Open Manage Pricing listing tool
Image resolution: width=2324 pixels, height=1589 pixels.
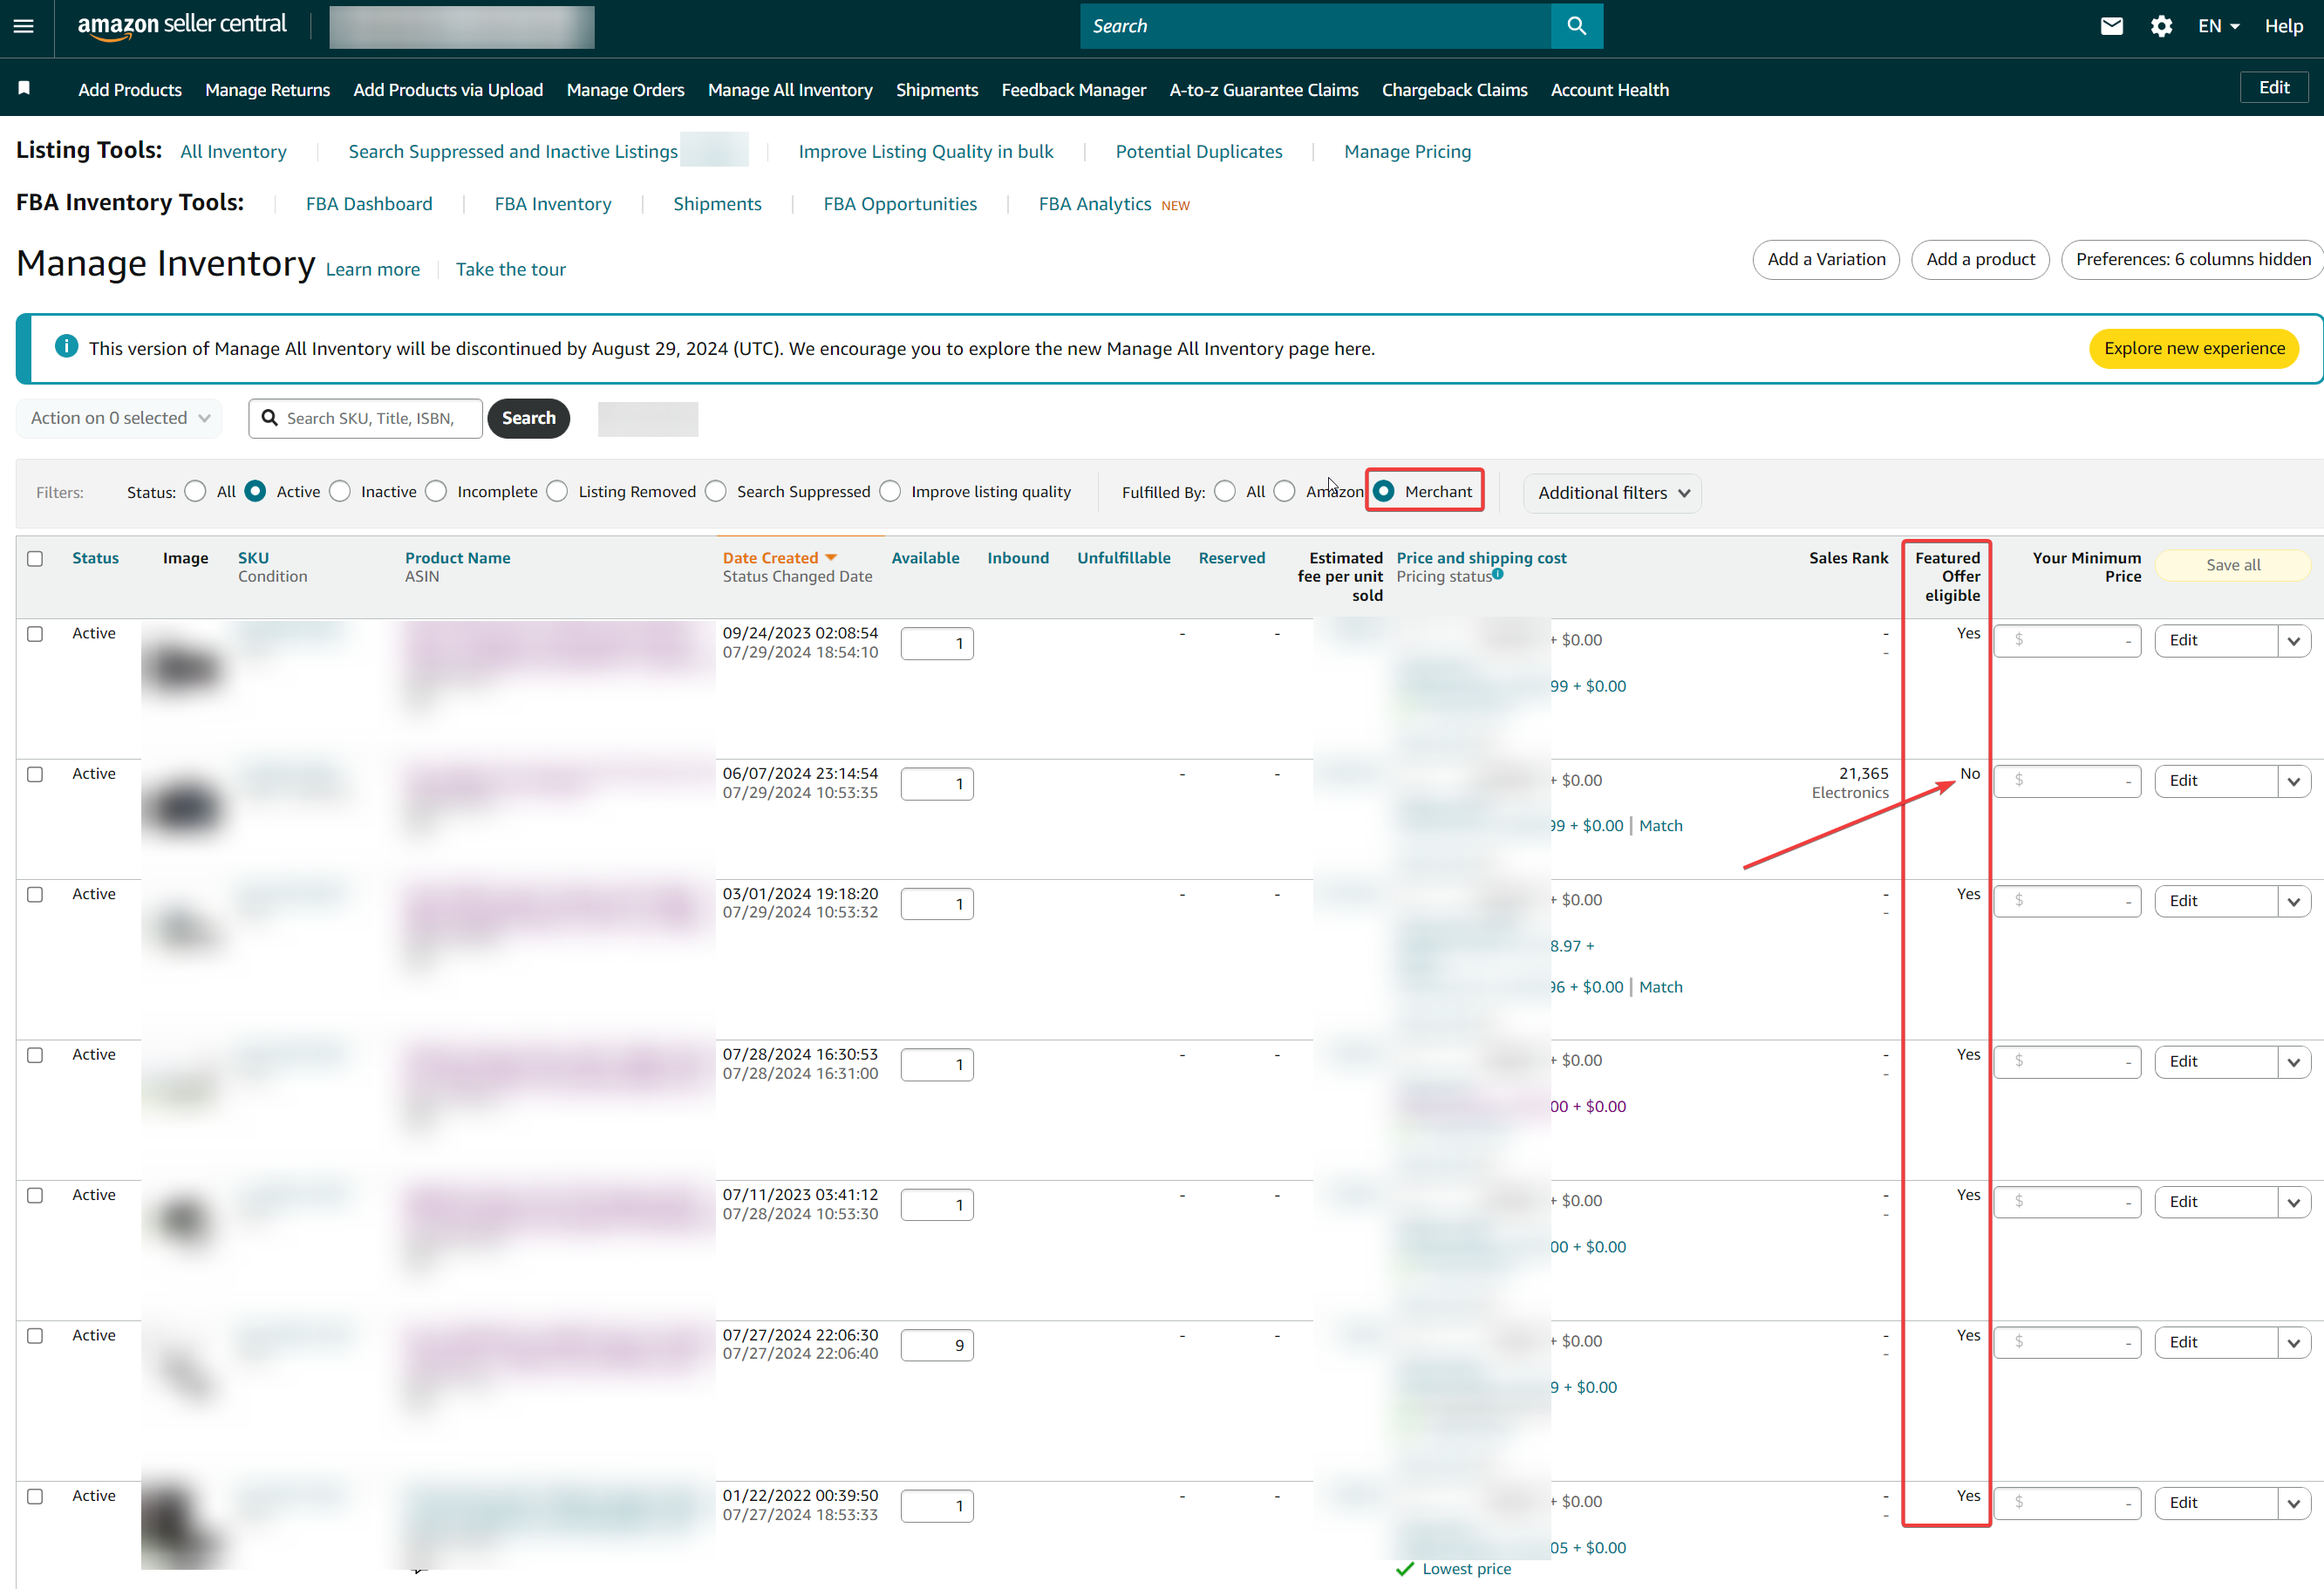pyautogui.click(x=1407, y=151)
